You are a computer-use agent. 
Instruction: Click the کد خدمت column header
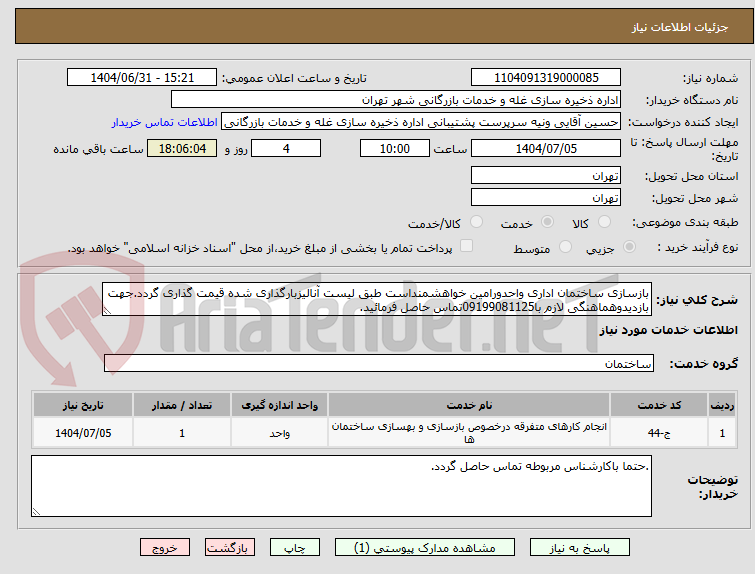pyautogui.click(x=659, y=405)
